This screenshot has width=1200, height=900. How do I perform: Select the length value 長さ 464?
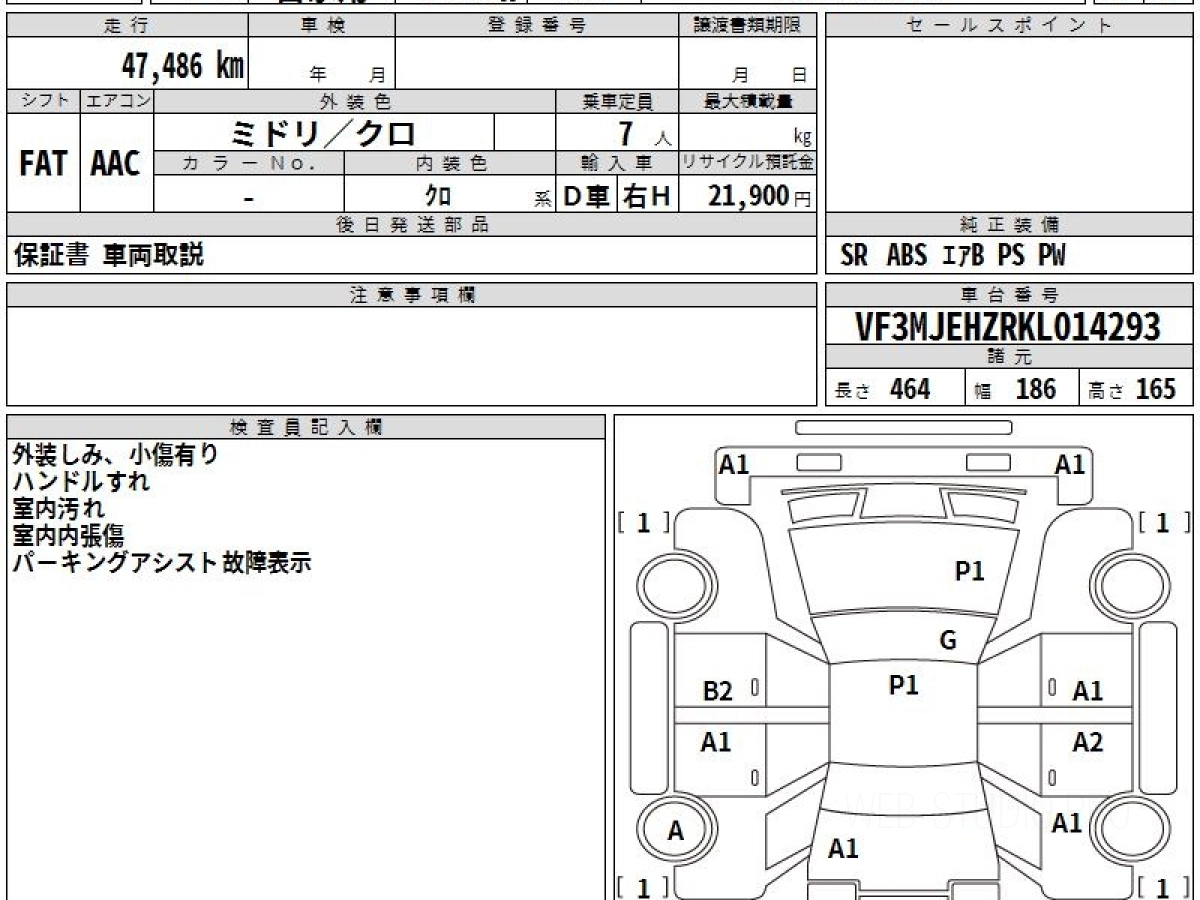pos(882,389)
